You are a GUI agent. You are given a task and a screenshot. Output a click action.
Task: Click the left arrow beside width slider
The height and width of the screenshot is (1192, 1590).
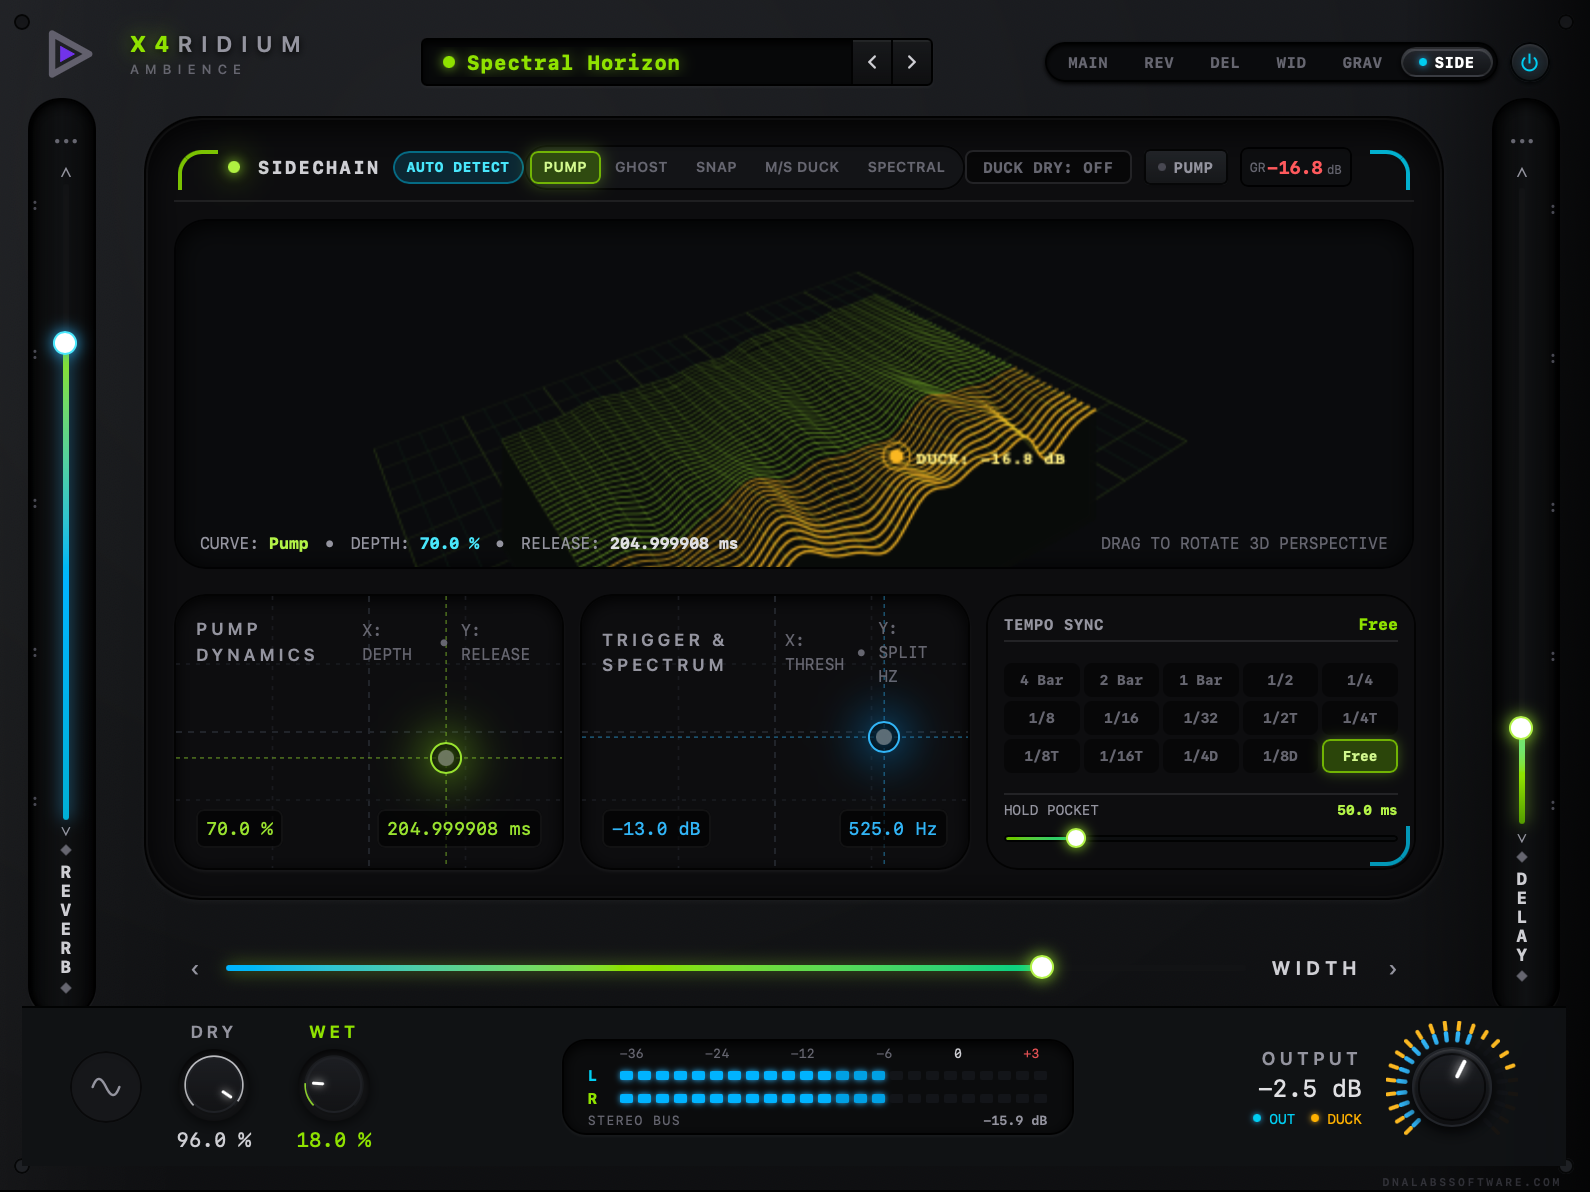click(x=195, y=969)
